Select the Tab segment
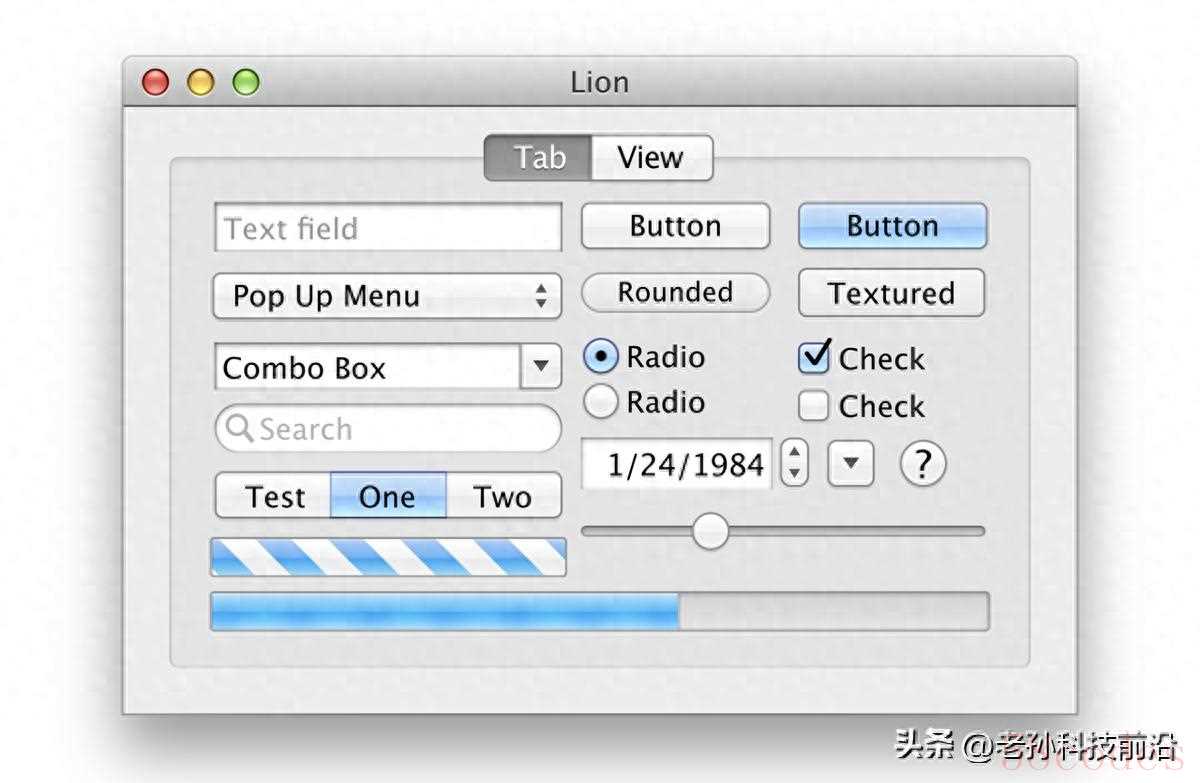This screenshot has width=1200, height=783. pos(539,158)
